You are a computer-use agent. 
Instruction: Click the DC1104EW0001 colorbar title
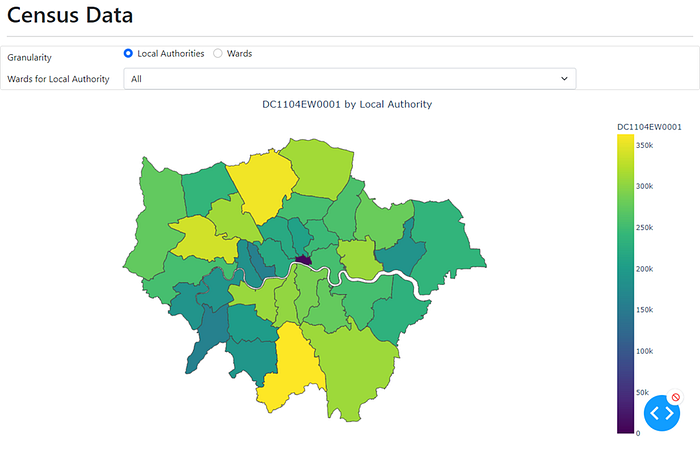click(649, 127)
